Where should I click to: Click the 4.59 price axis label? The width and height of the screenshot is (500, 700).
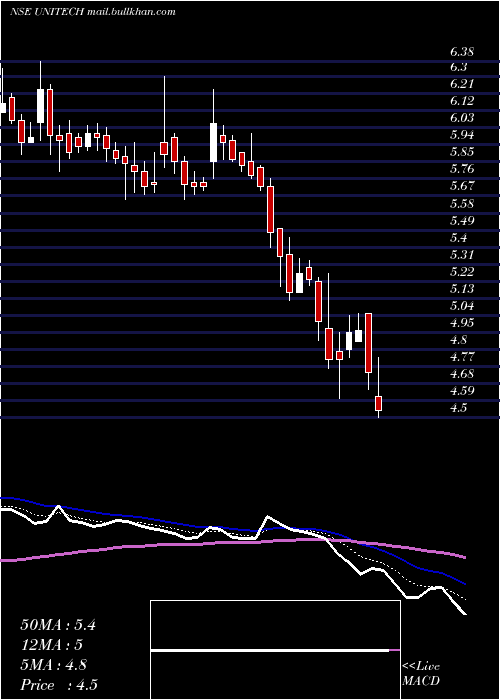(x=462, y=391)
